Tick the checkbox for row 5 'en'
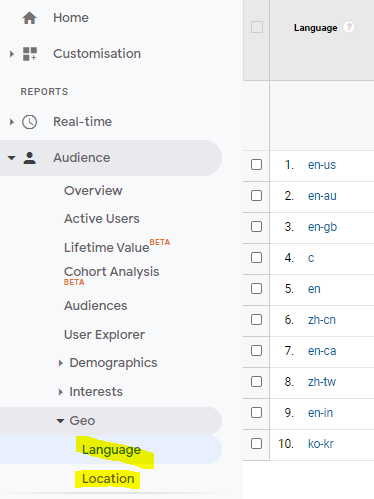Screen dimensions: 374x499 click(x=256, y=289)
